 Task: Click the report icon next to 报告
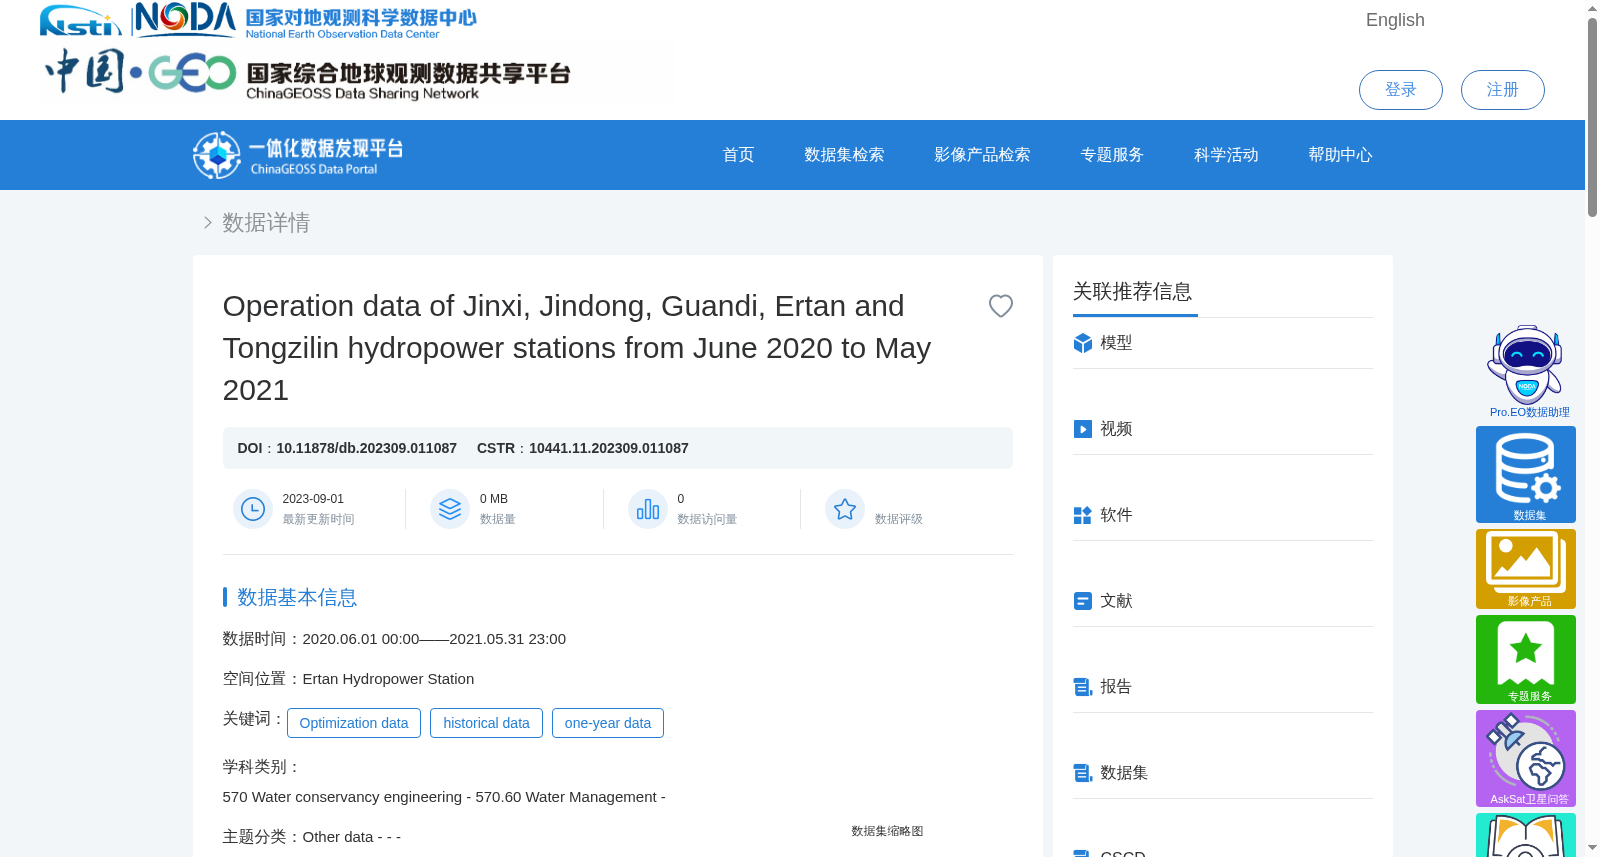[1082, 687]
